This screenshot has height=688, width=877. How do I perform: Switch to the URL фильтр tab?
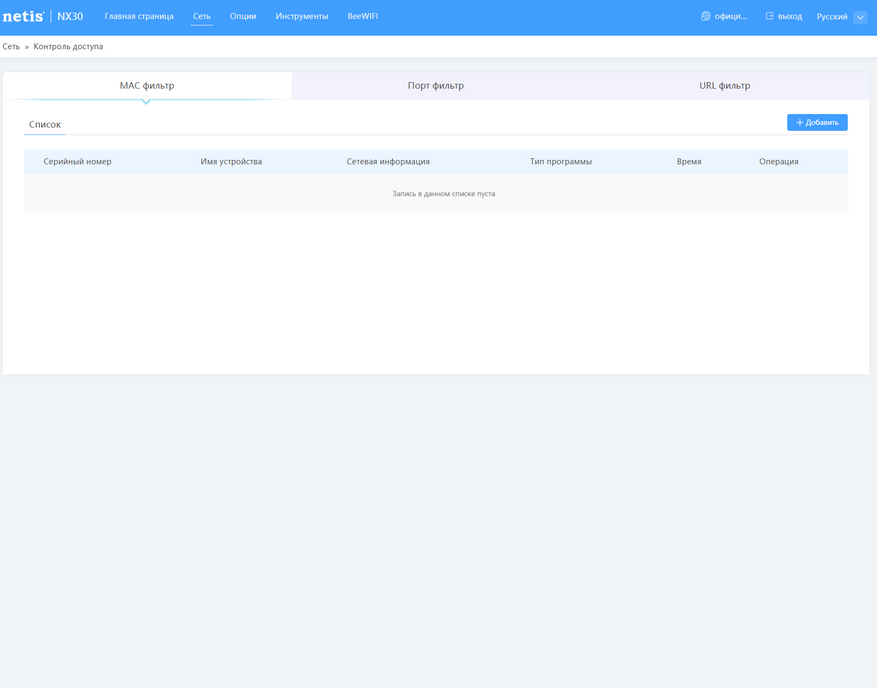(724, 86)
